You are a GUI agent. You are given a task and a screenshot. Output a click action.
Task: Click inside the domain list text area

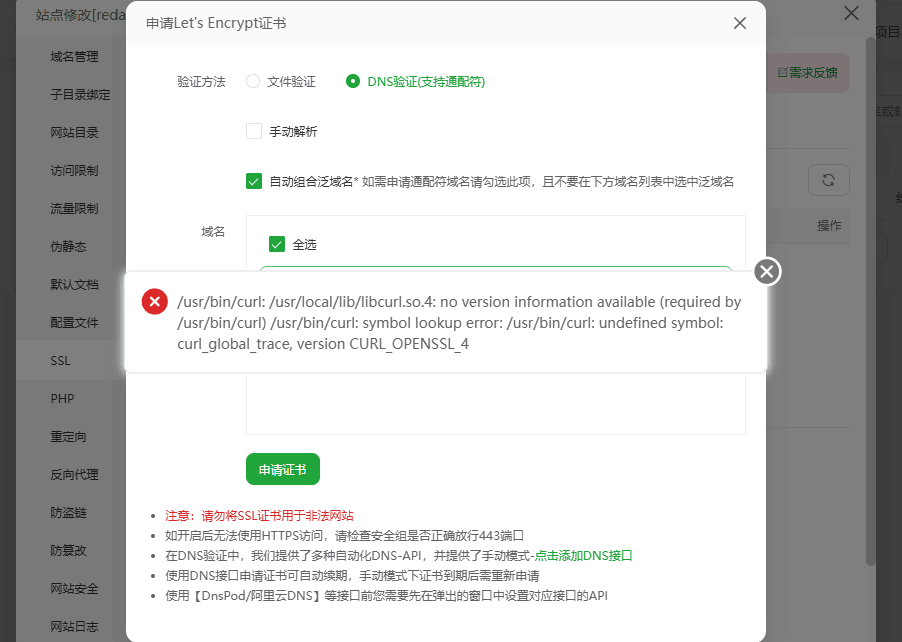(495, 400)
